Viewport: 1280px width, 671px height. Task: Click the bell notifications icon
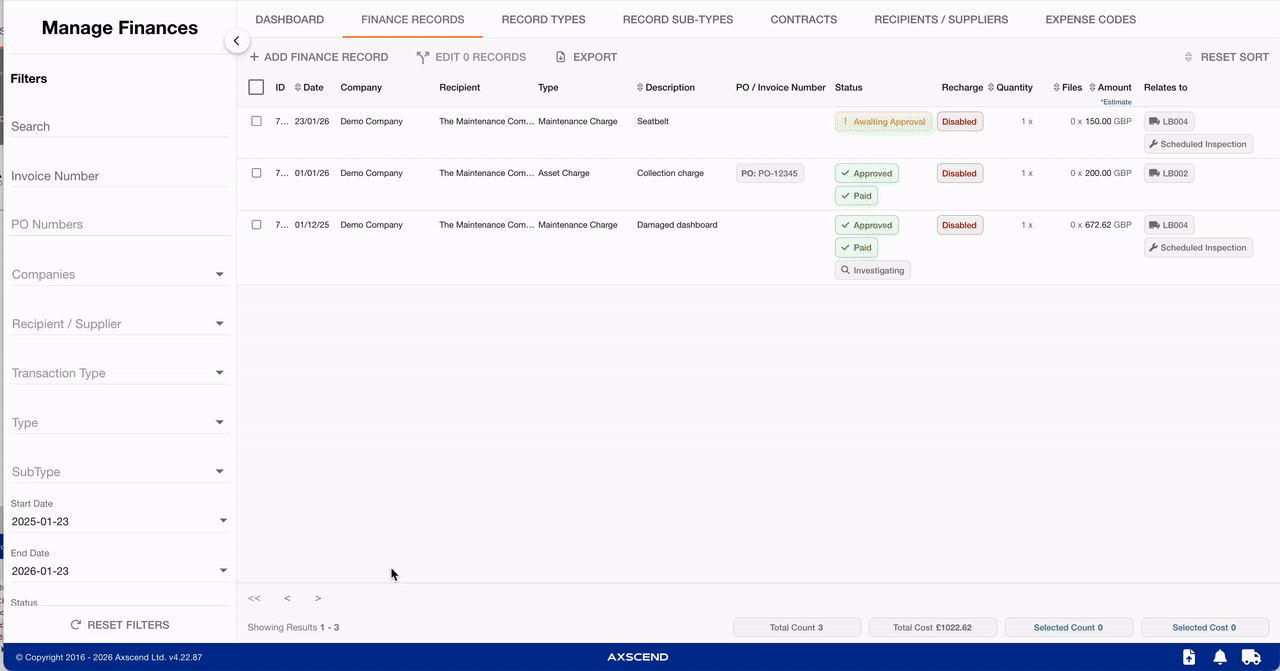click(1220, 657)
